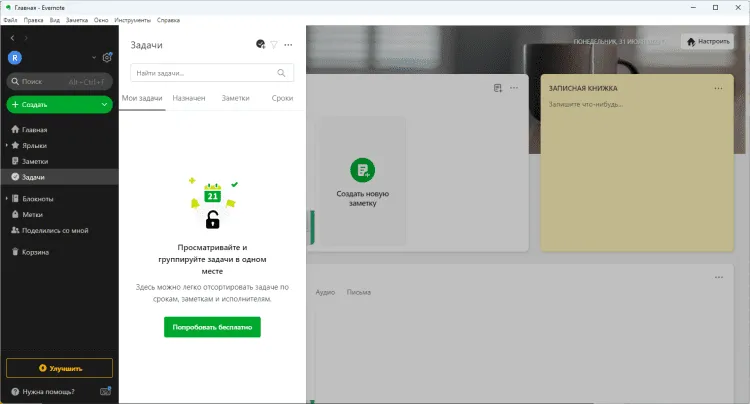750x404 pixels.
Task: Select the Сроки tab in tasks panel
Action: [x=281, y=99]
